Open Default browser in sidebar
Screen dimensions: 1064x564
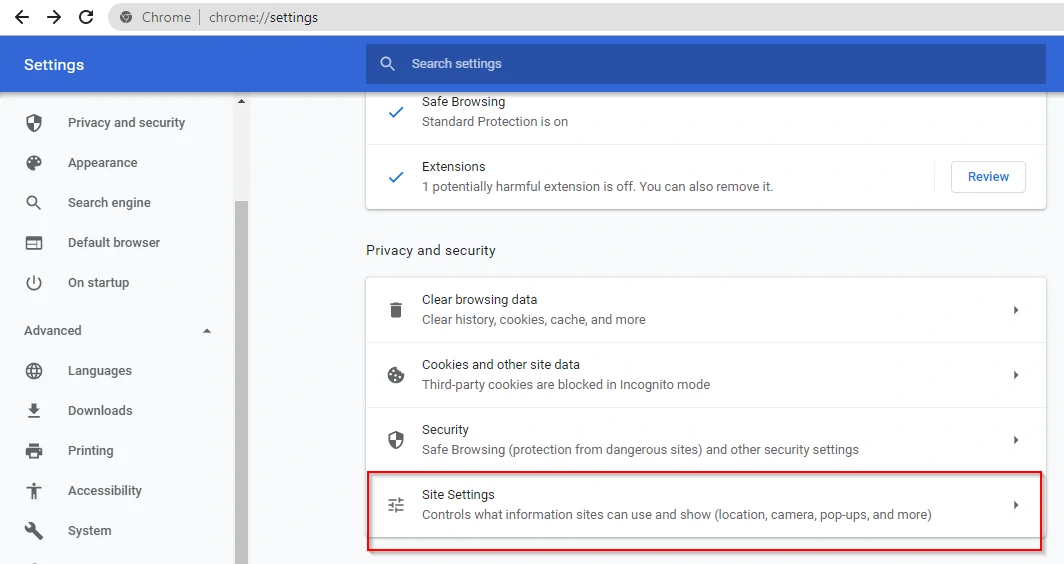pos(114,243)
